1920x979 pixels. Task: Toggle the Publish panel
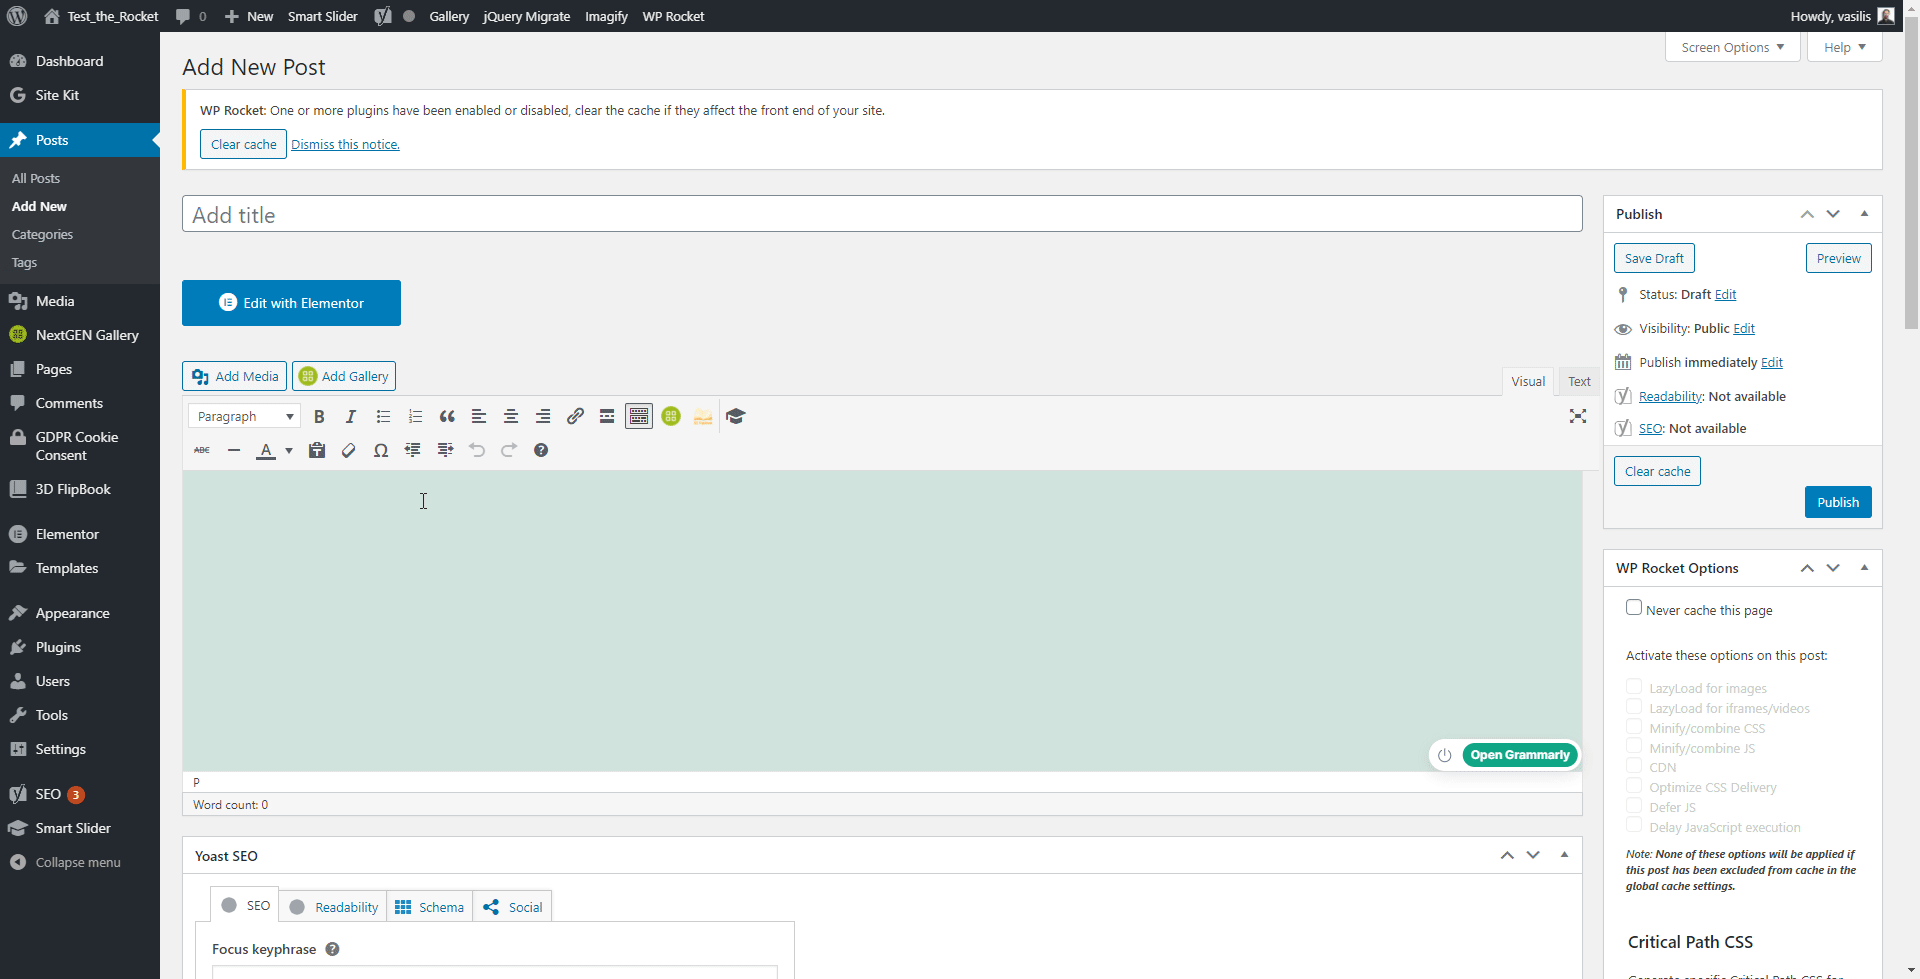coord(1864,214)
